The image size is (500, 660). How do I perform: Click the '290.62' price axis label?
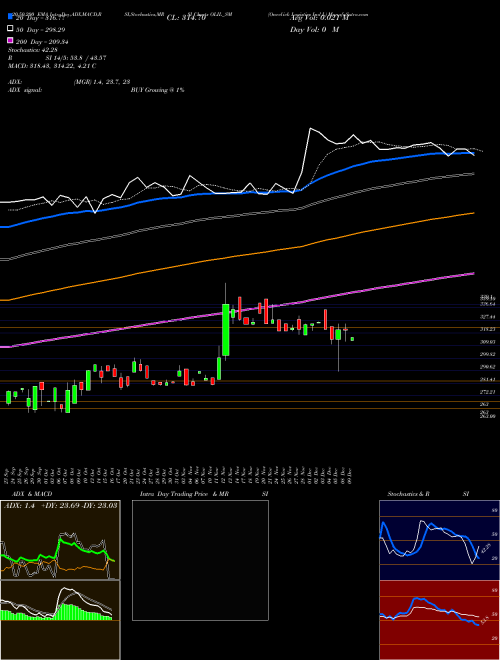(487, 367)
